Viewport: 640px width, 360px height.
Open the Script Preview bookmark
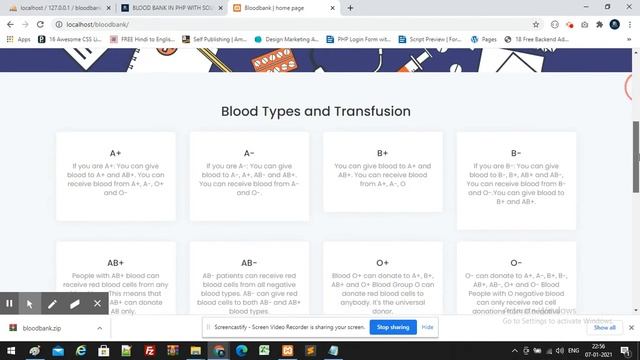click(x=430, y=39)
